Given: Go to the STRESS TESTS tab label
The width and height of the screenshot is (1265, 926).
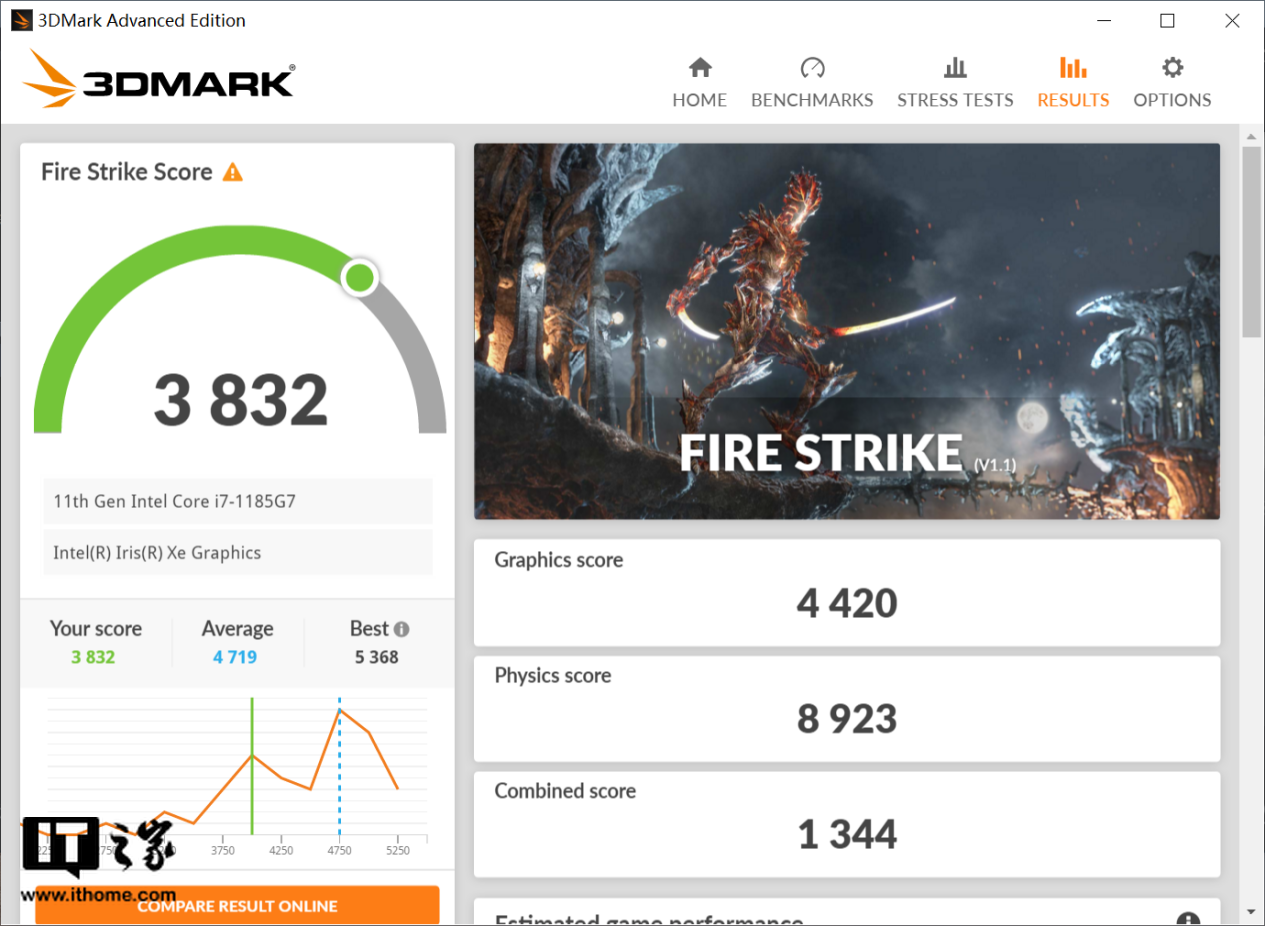Looking at the screenshot, I should (955, 100).
